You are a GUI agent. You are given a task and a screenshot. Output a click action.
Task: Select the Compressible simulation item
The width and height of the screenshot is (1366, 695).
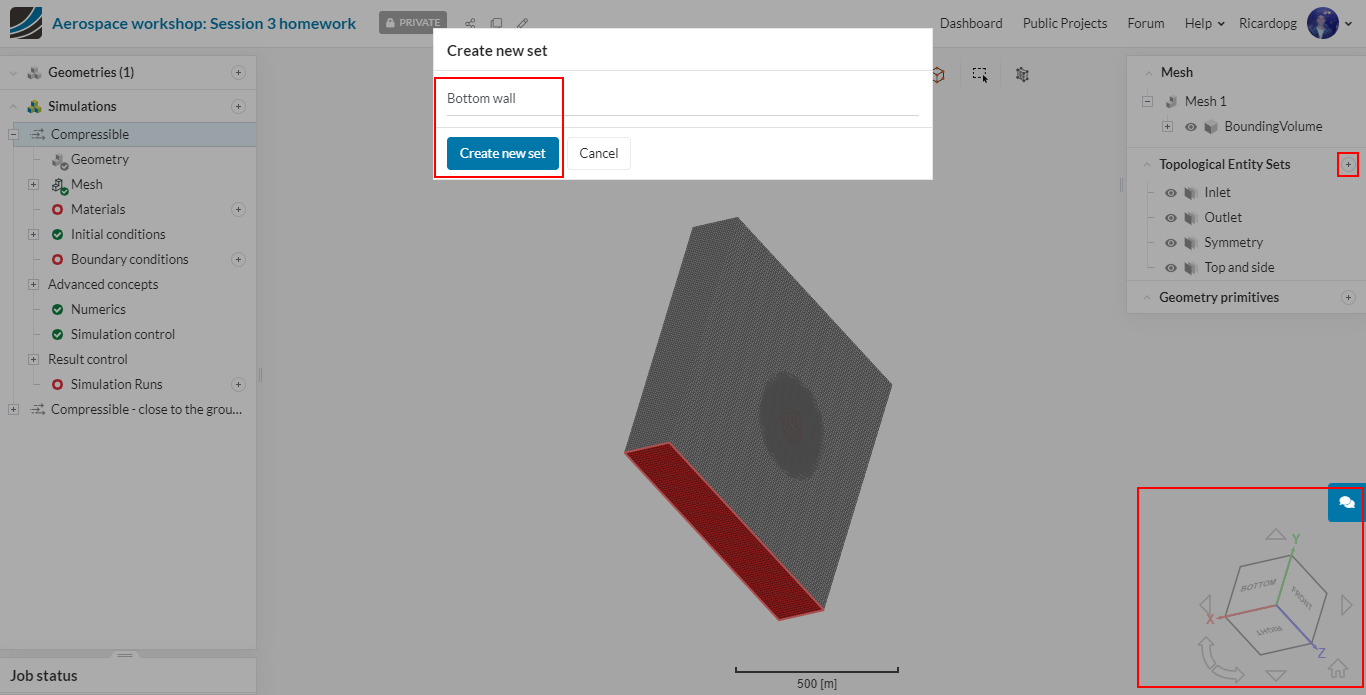coord(90,134)
